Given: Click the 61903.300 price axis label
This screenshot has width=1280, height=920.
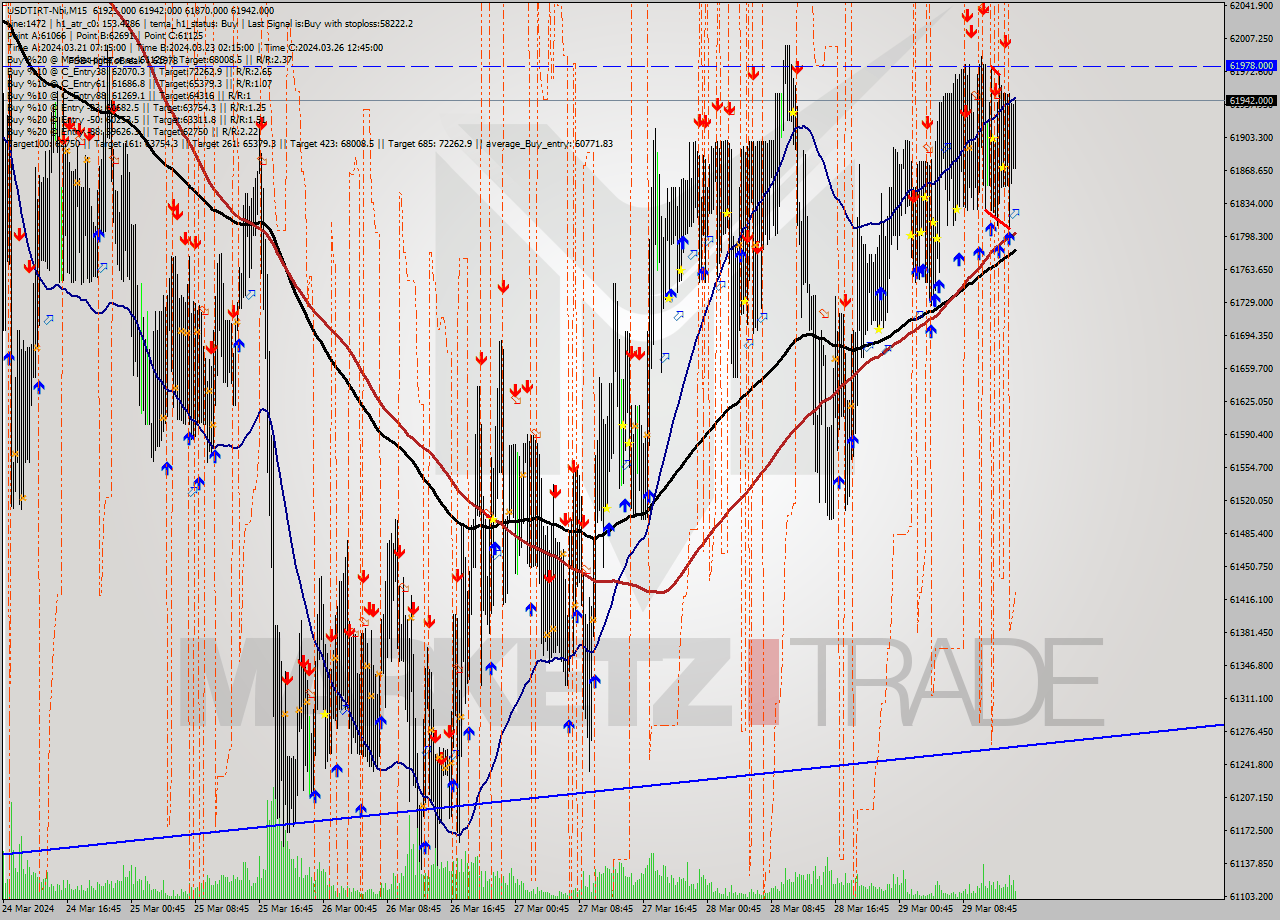Looking at the screenshot, I should [x=1251, y=137].
